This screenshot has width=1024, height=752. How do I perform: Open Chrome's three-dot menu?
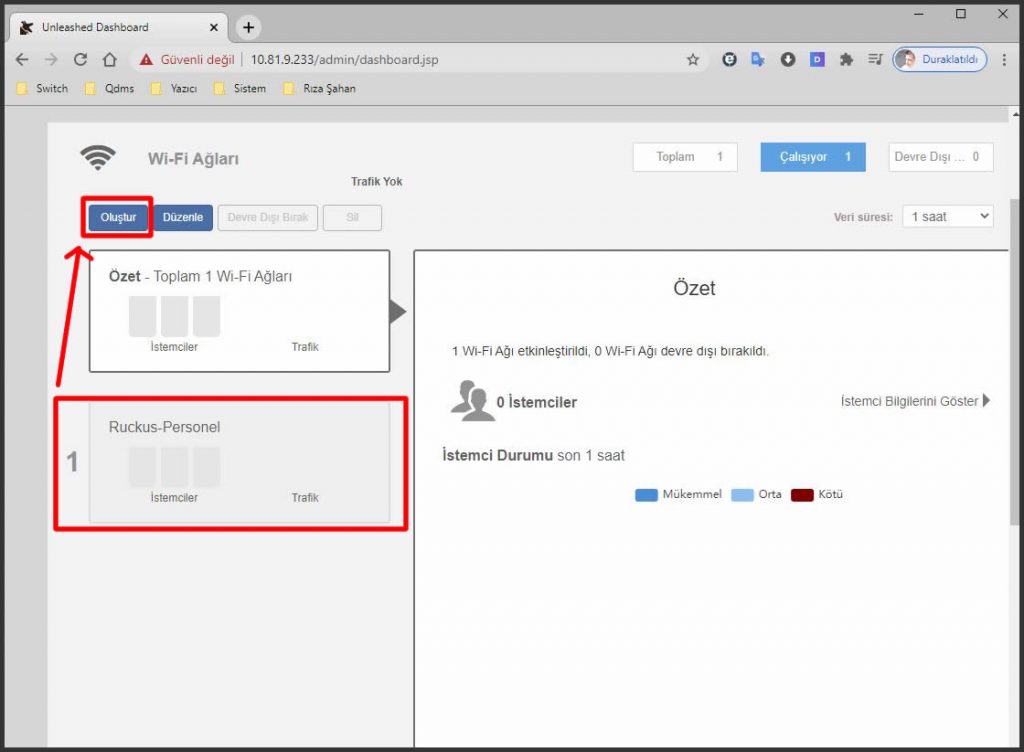[1004, 59]
